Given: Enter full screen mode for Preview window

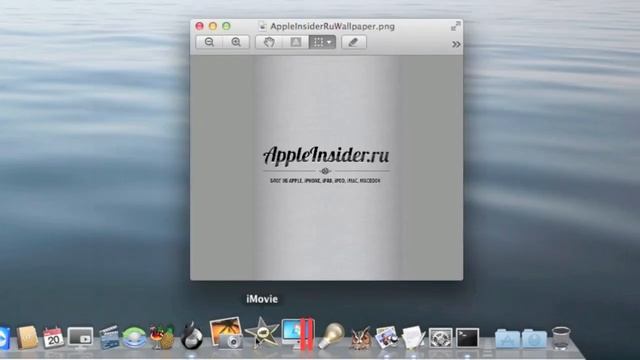Looking at the screenshot, I should [x=456, y=27].
